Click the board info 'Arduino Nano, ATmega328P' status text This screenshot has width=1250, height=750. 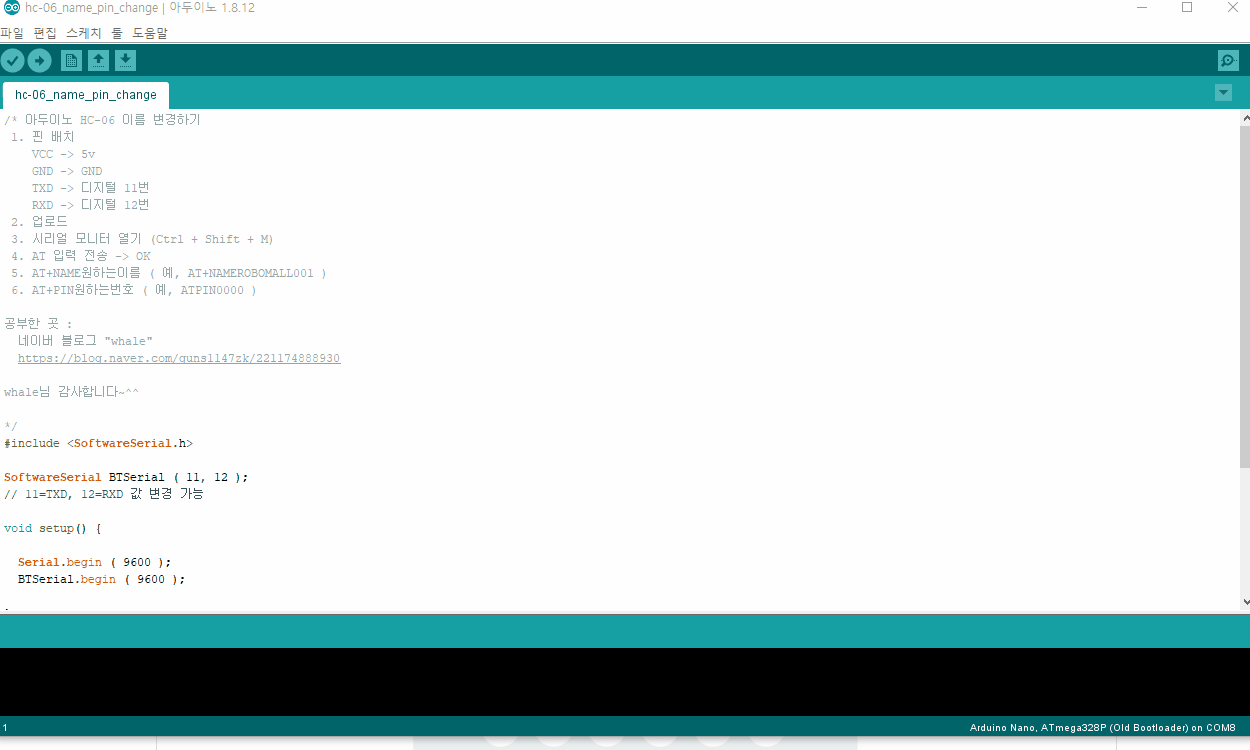click(x=1102, y=727)
